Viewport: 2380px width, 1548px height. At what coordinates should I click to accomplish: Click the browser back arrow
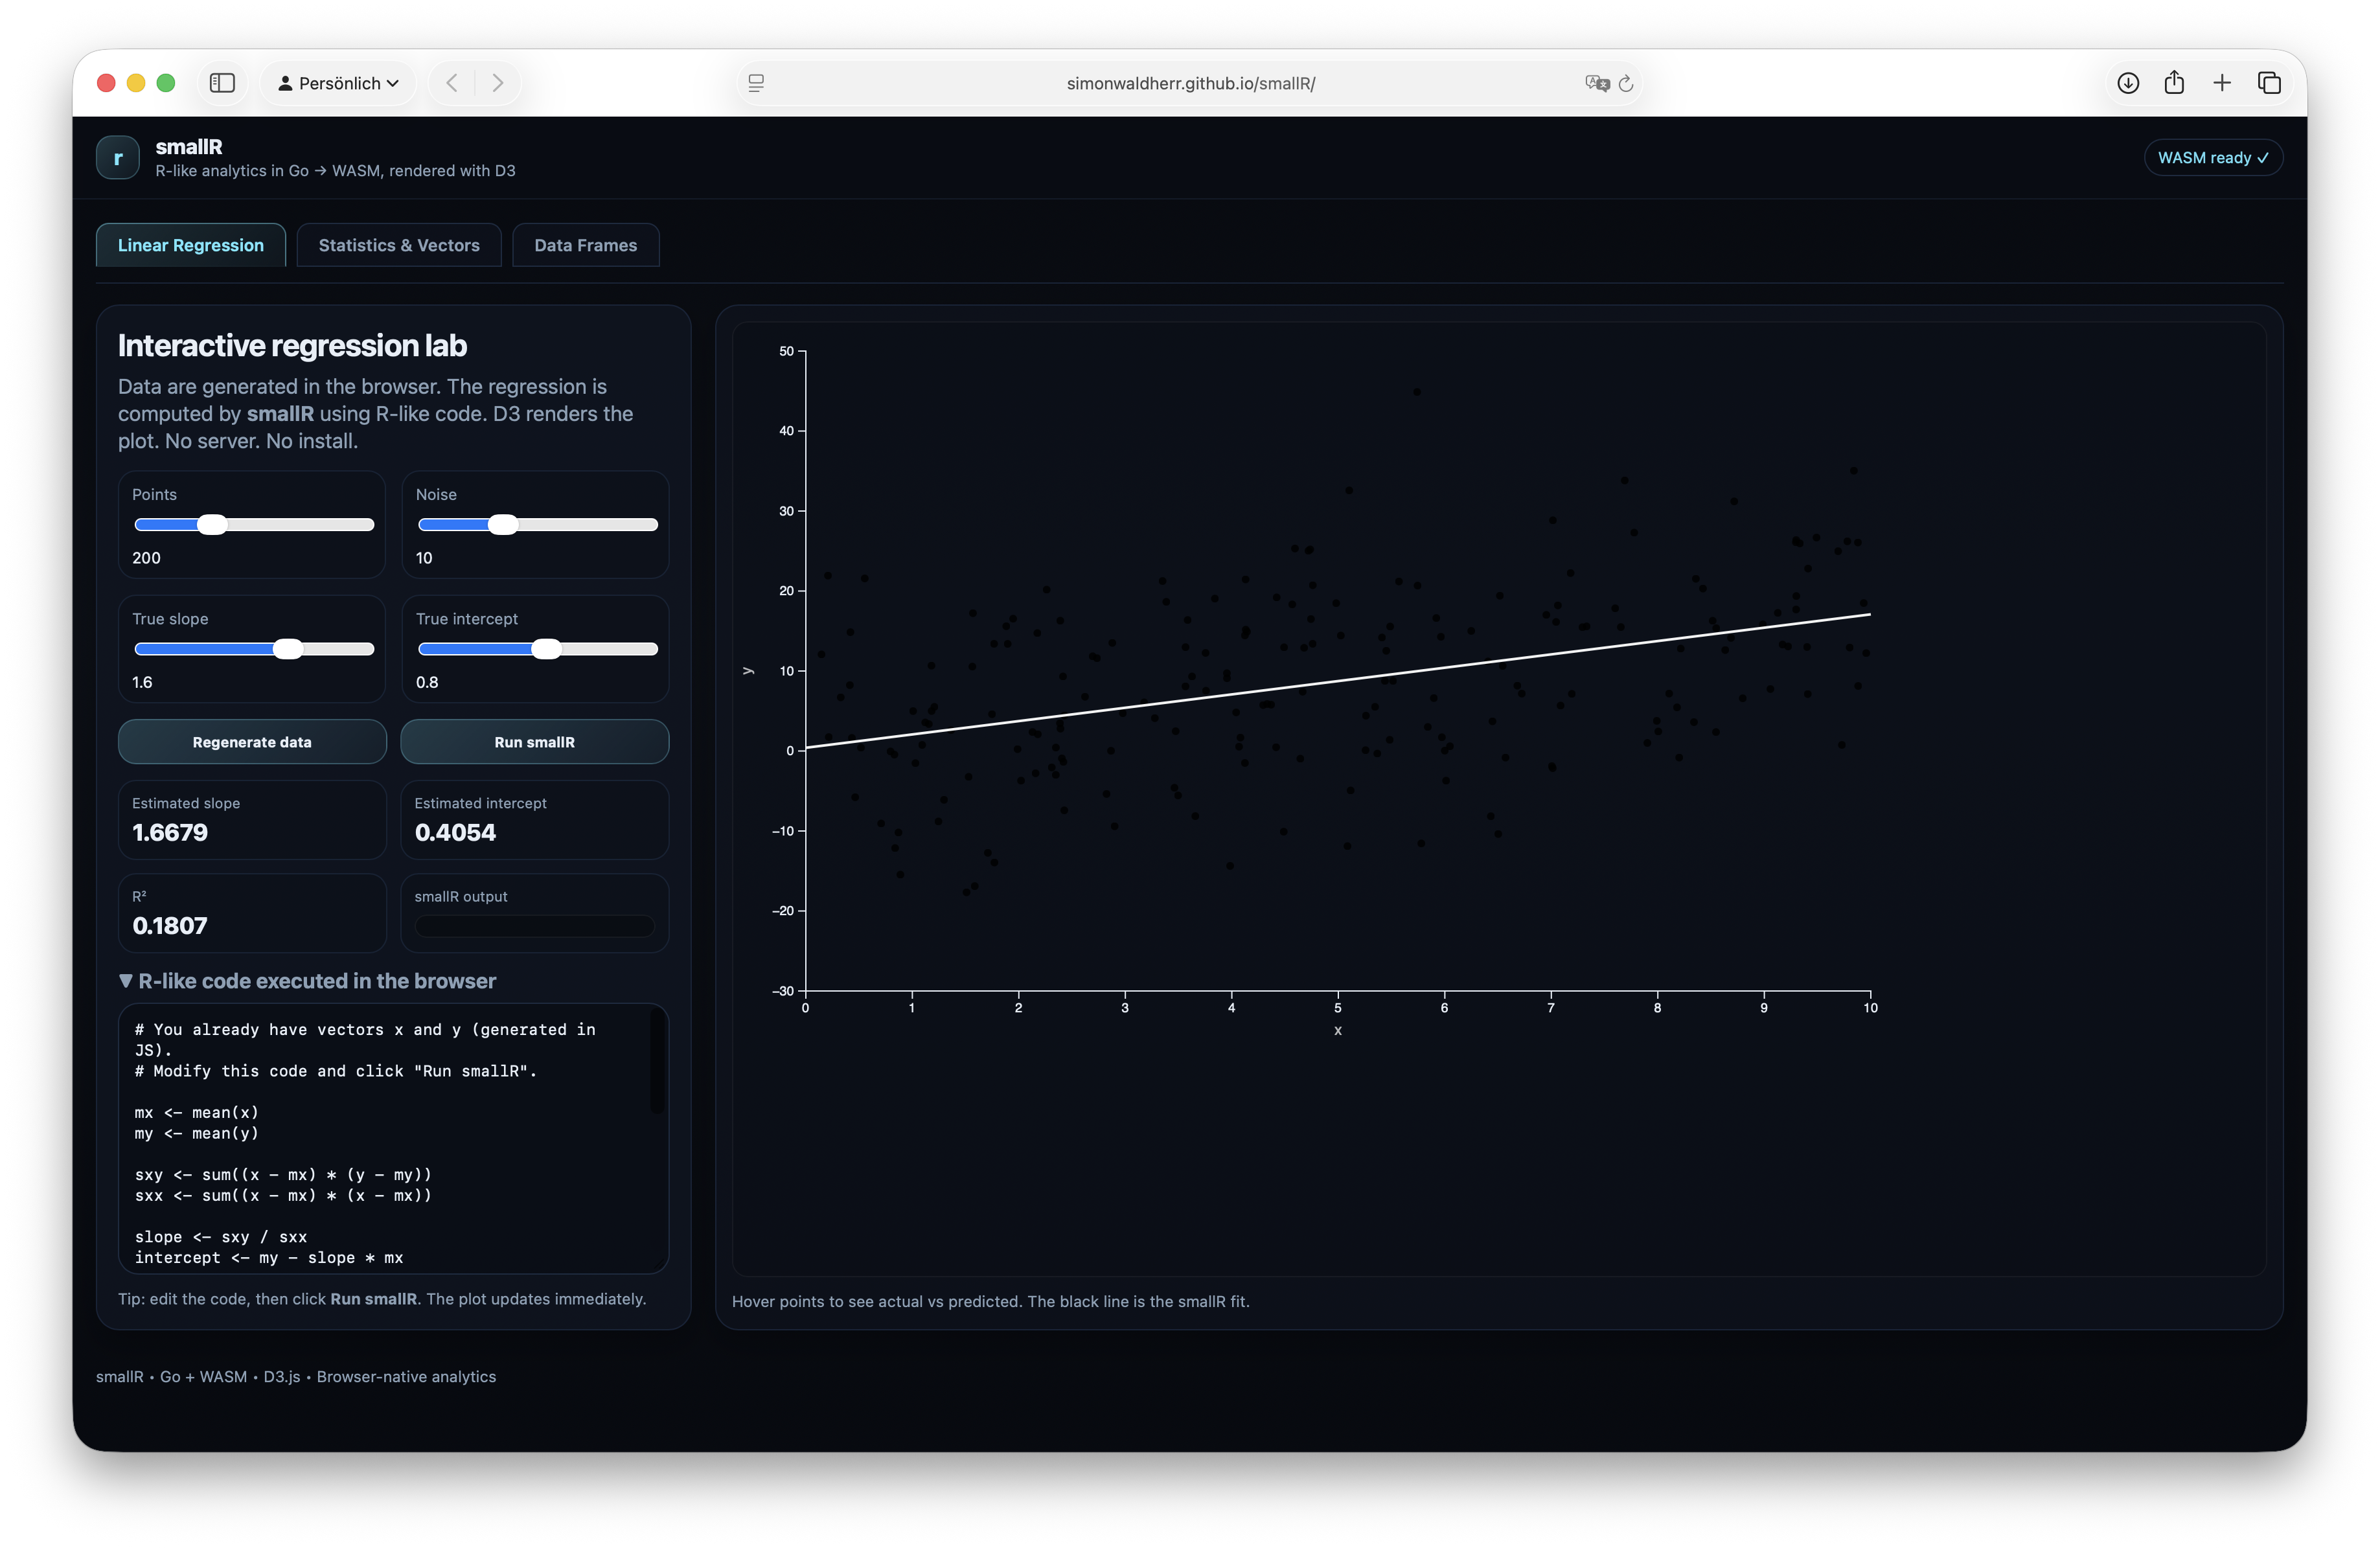point(452,83)
